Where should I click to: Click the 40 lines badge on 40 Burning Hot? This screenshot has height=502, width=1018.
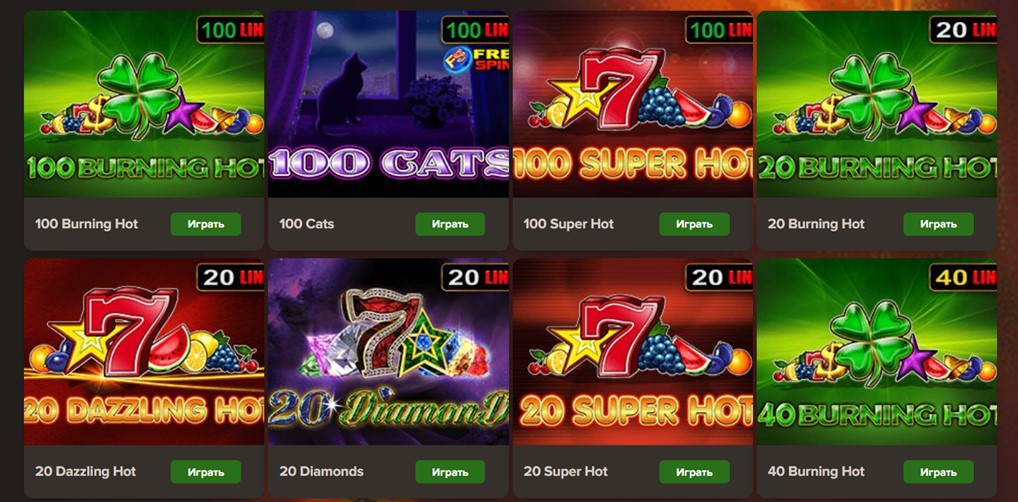click(963, 277)
